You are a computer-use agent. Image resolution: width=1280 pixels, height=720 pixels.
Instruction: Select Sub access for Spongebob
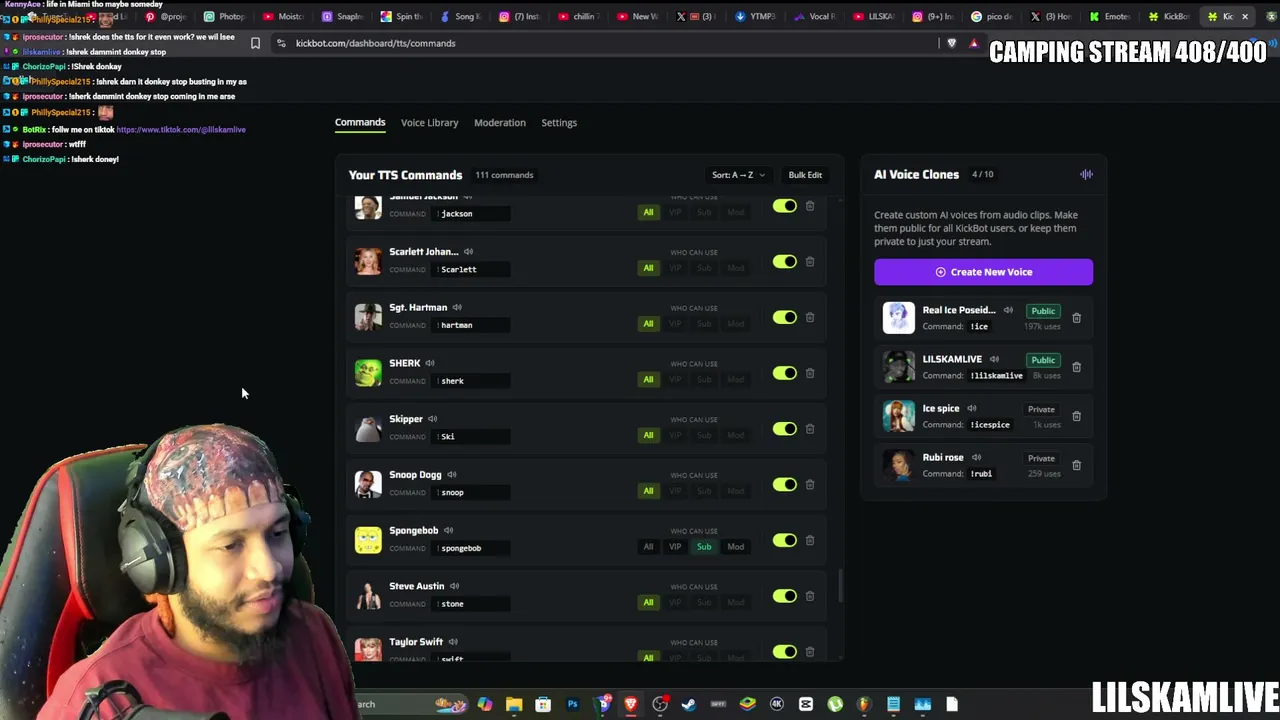[704, 547]
